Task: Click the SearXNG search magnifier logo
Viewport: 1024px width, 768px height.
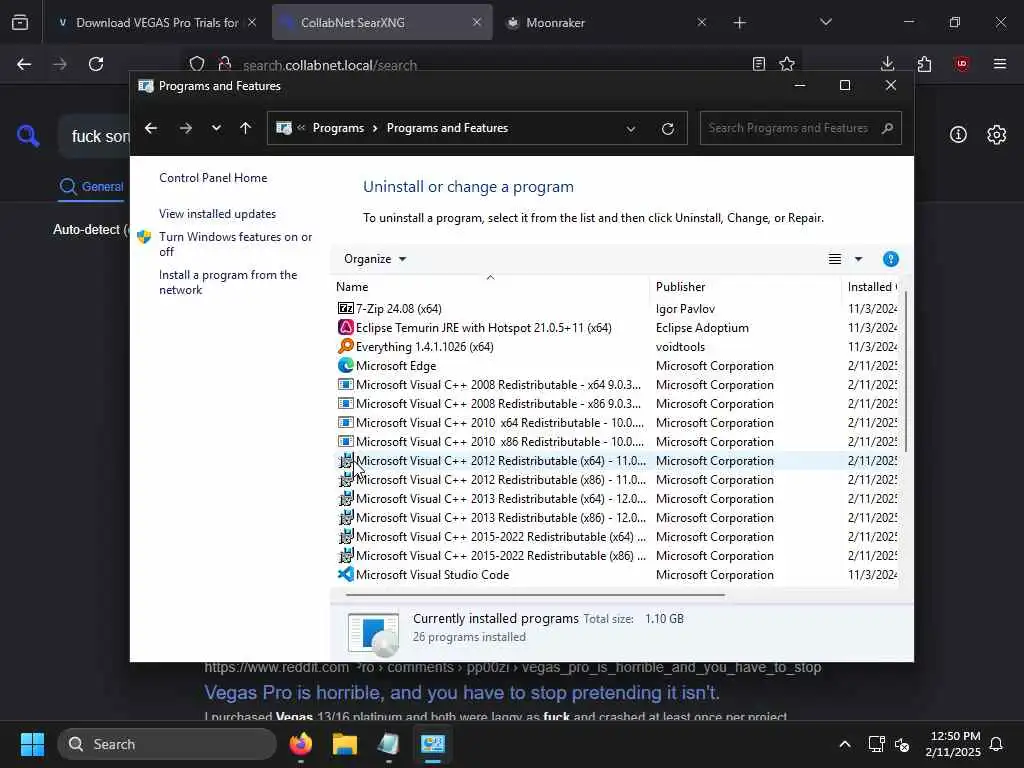Action: click(x=27, y=136)
